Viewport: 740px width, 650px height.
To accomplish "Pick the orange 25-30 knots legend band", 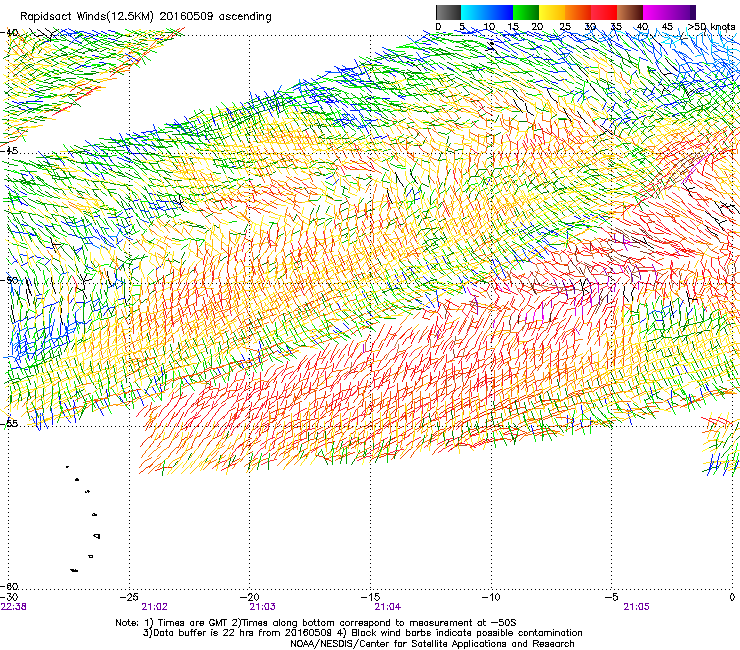I will click(578, 12).
